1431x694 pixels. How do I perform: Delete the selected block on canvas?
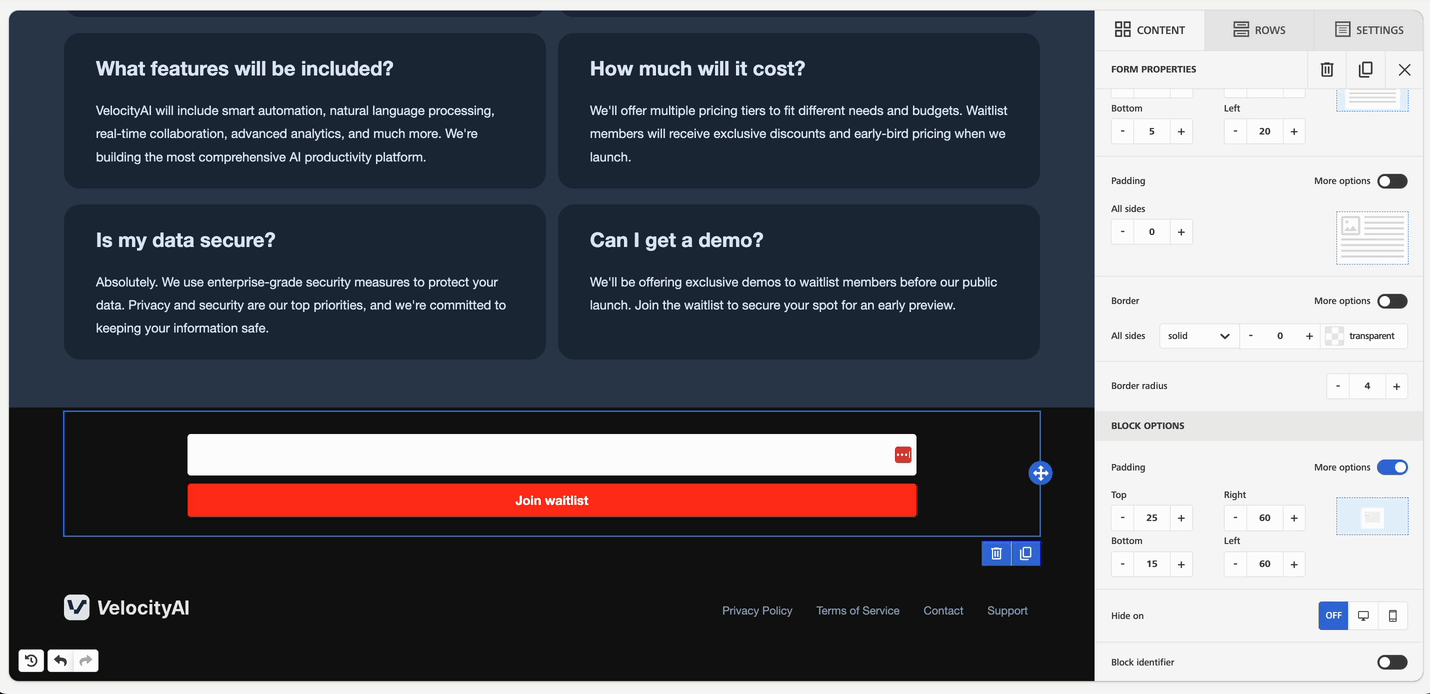click(996, 553)
